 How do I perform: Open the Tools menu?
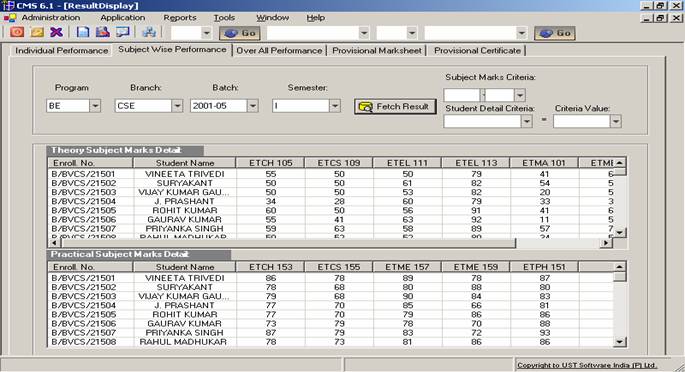tap(224, 17)
